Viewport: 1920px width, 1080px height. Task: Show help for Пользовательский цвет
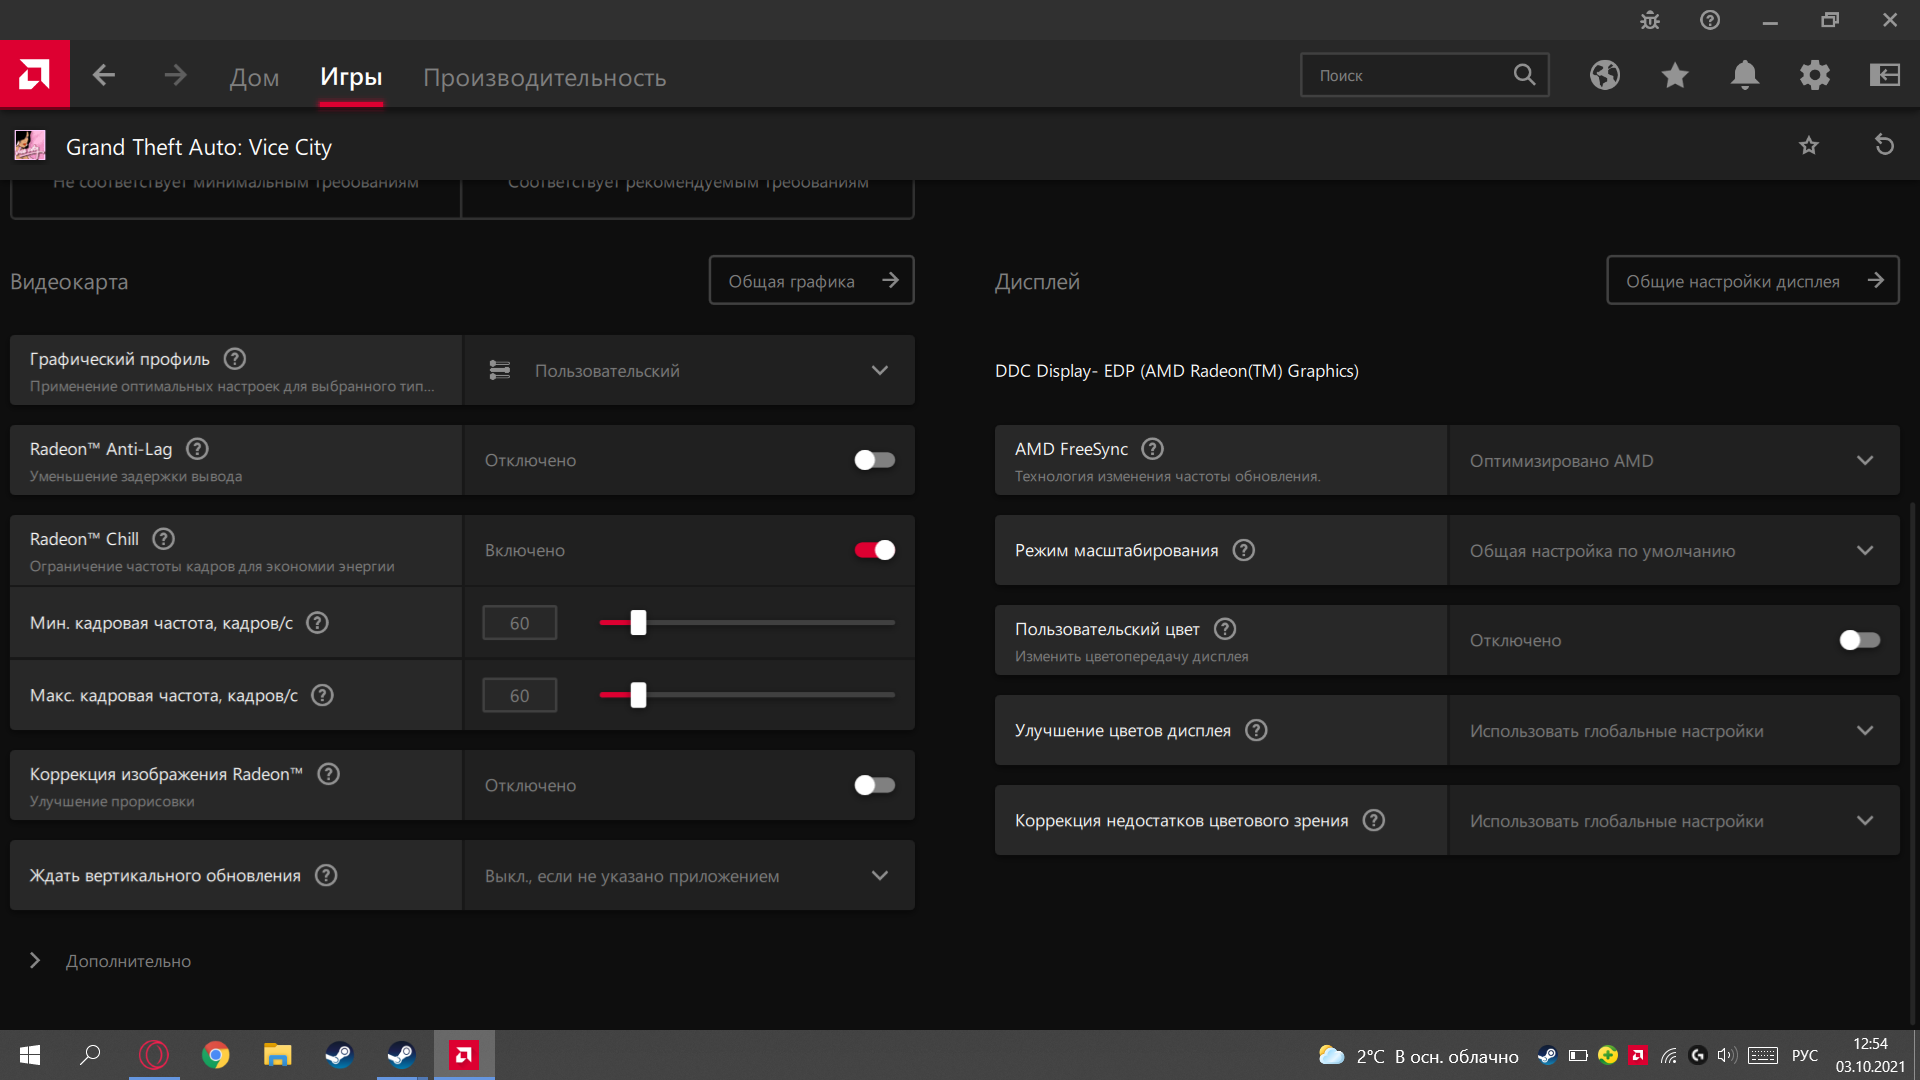[1225, 629]
